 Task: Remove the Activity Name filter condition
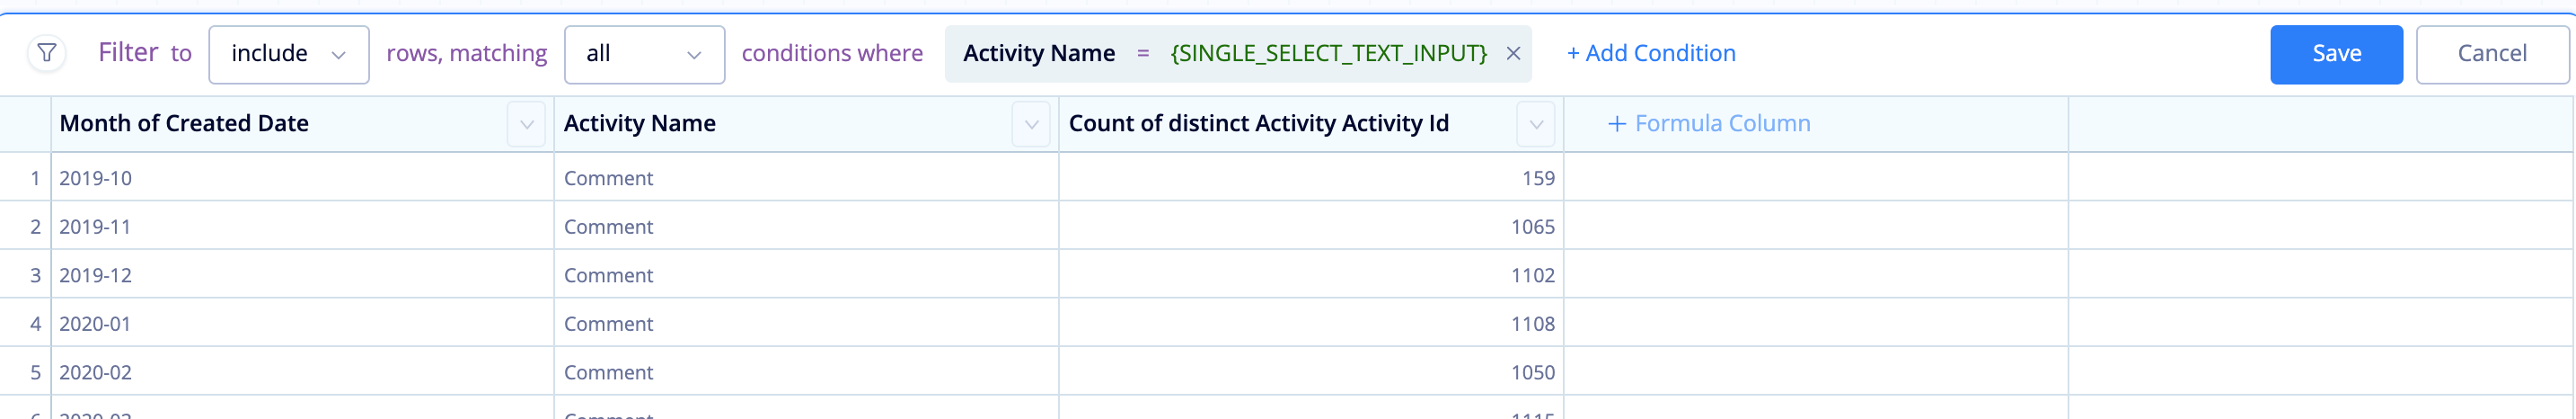pos(1513,54)
